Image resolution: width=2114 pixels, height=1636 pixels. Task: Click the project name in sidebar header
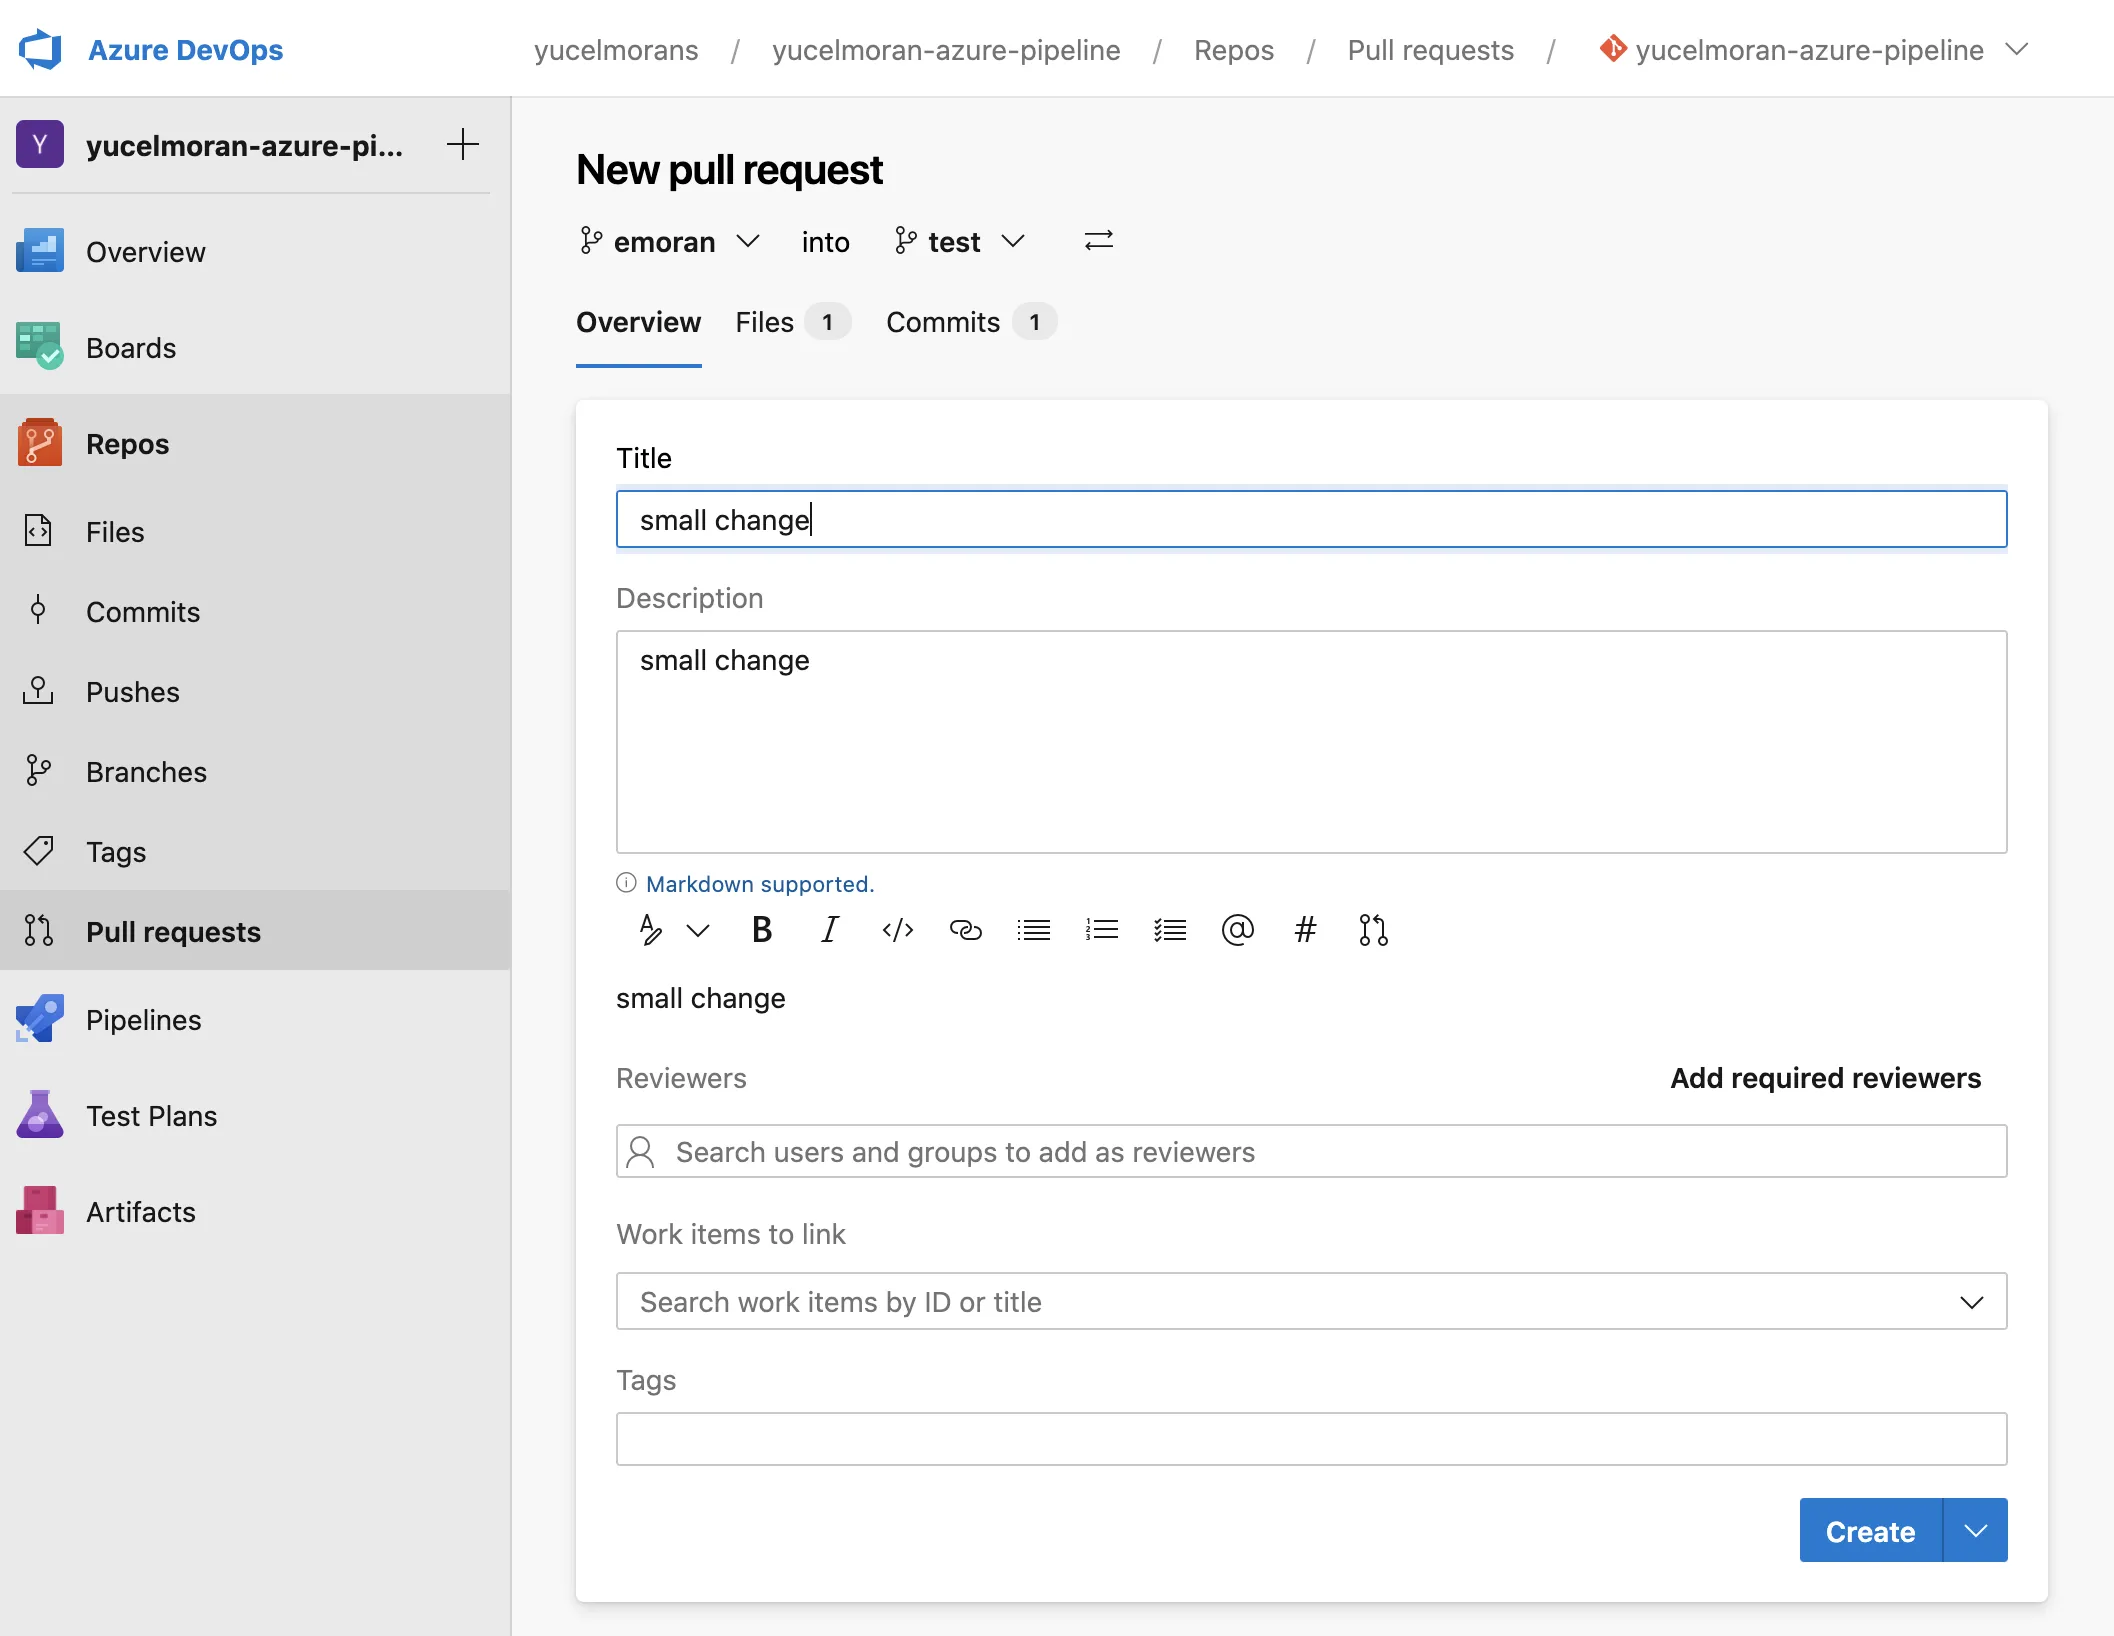pyautogui.click(x=244, y=145)
